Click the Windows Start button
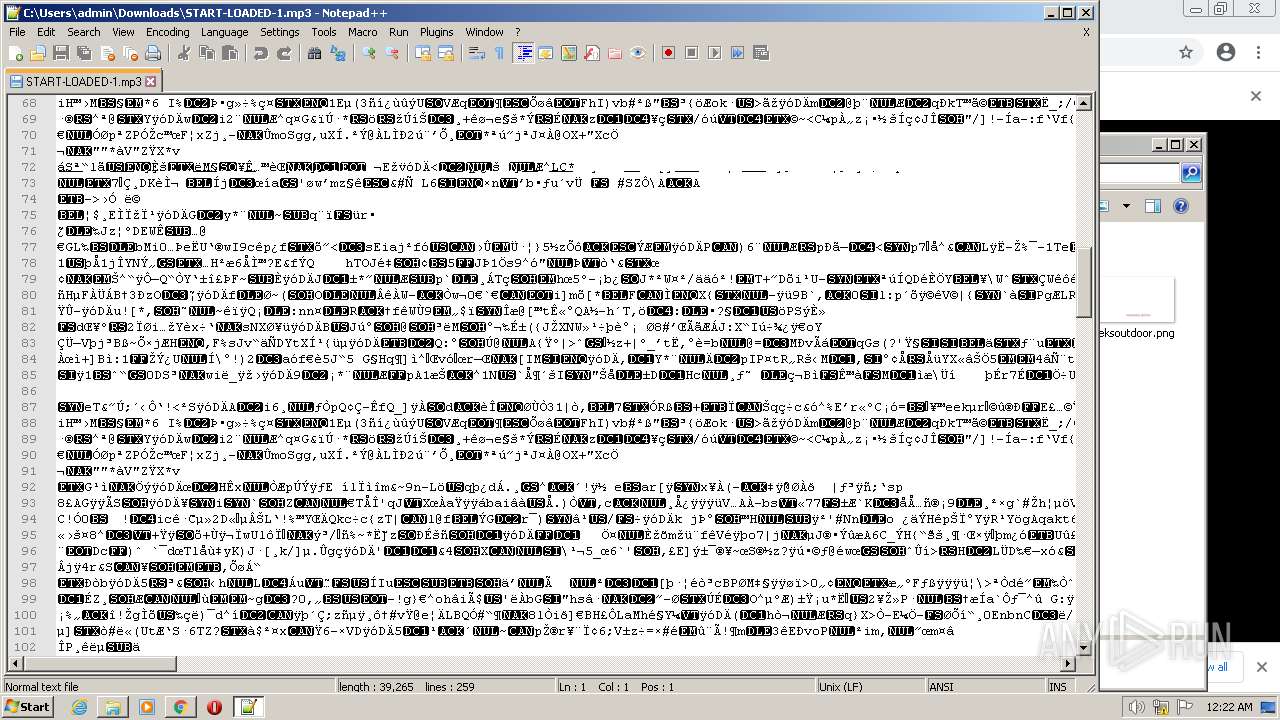 click(x=27, y=707)
